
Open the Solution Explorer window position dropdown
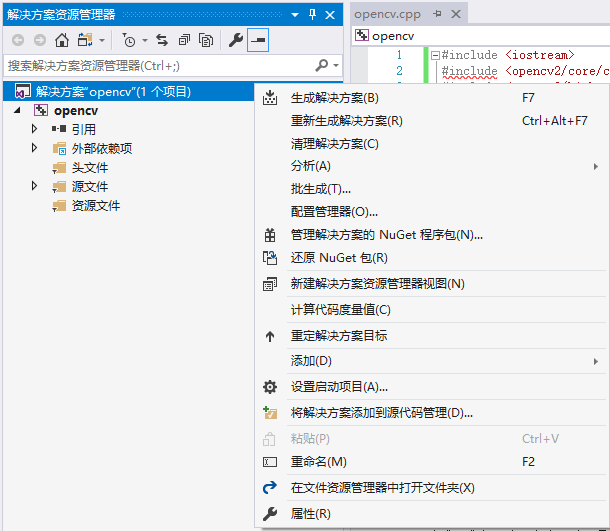pyautogui.click(x=295, y=15)
